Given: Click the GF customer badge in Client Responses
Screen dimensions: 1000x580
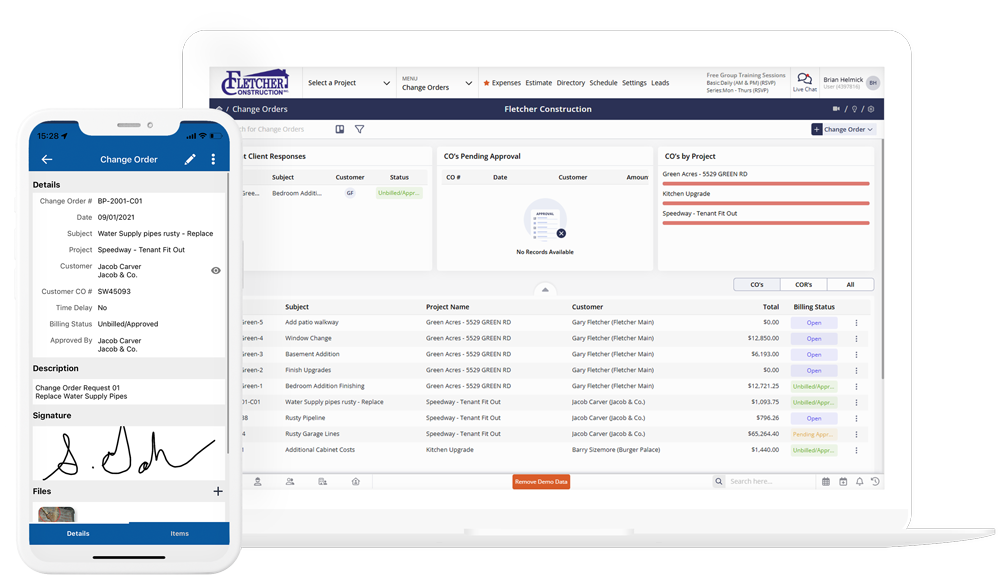Looking at the screenshot, I should (x=350, y=193).
